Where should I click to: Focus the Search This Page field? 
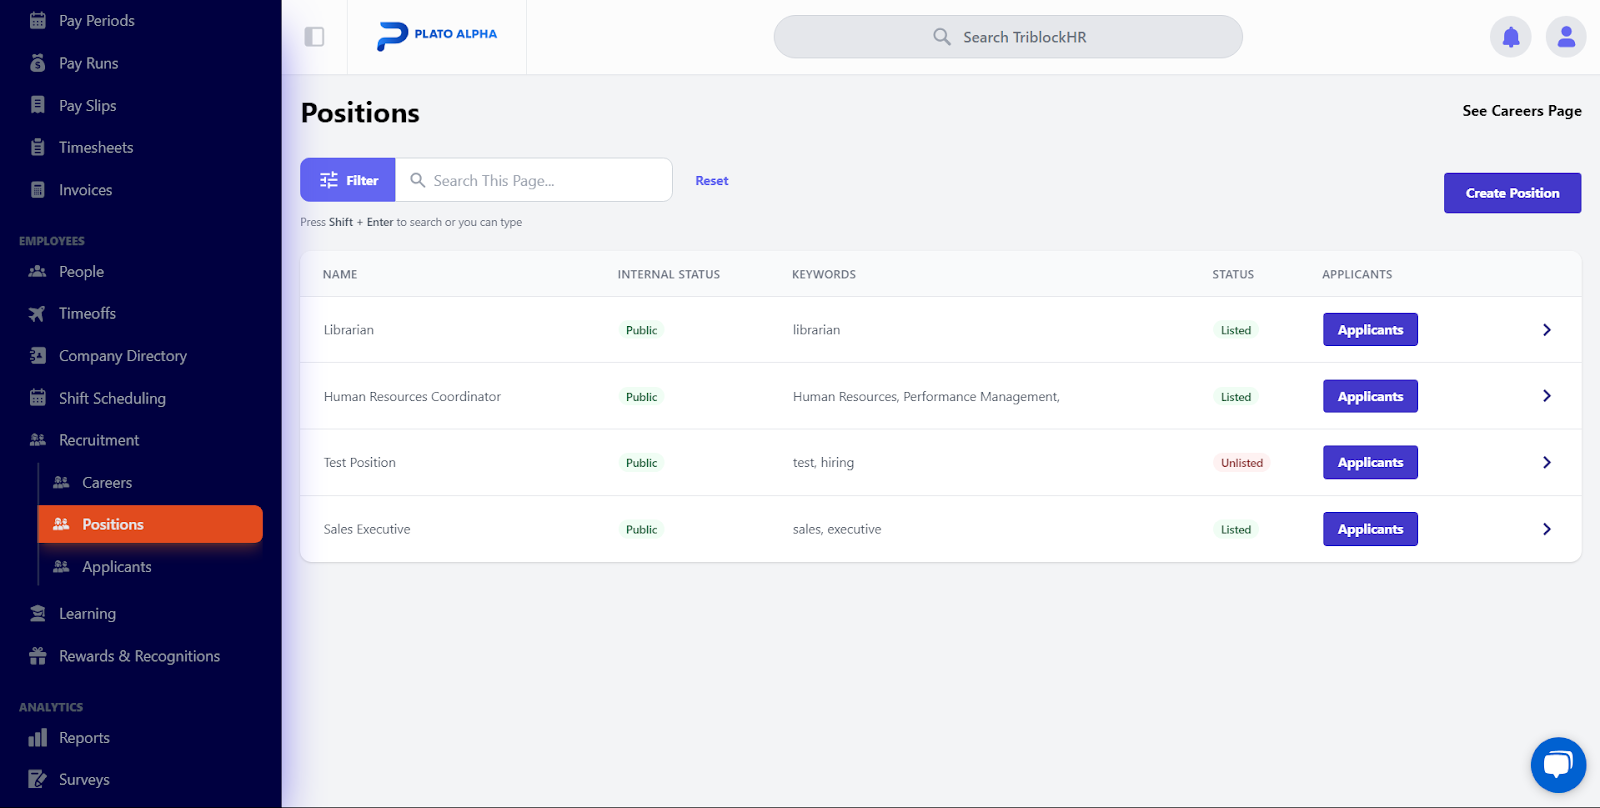(x=534, y=180)
